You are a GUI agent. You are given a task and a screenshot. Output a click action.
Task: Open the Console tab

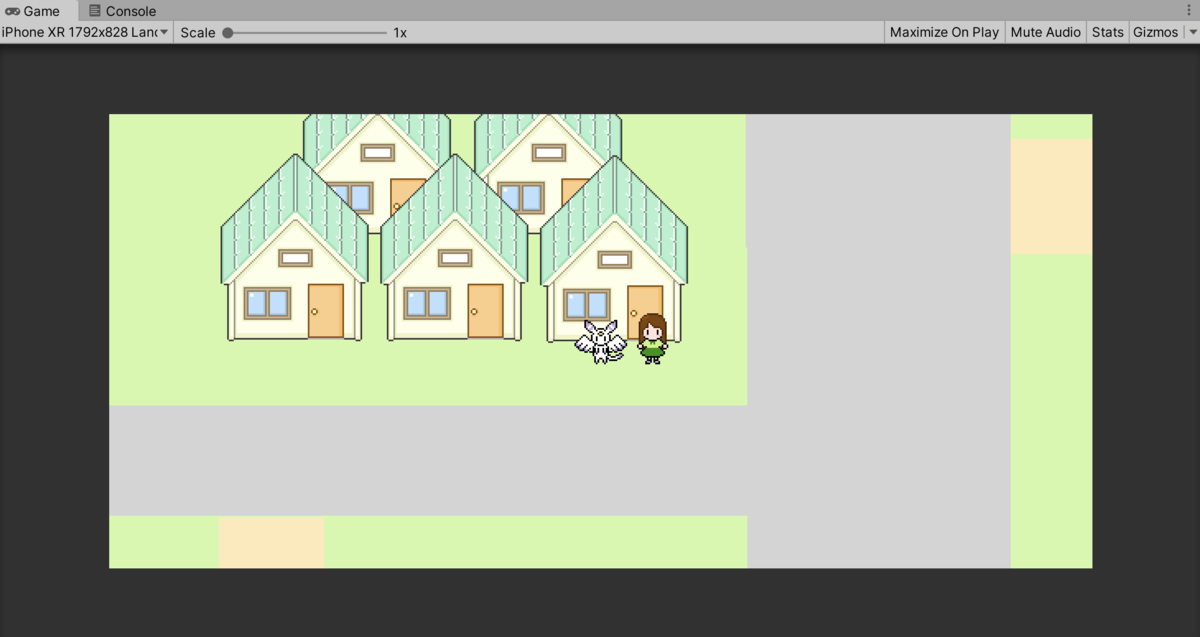tap(122, 11)
